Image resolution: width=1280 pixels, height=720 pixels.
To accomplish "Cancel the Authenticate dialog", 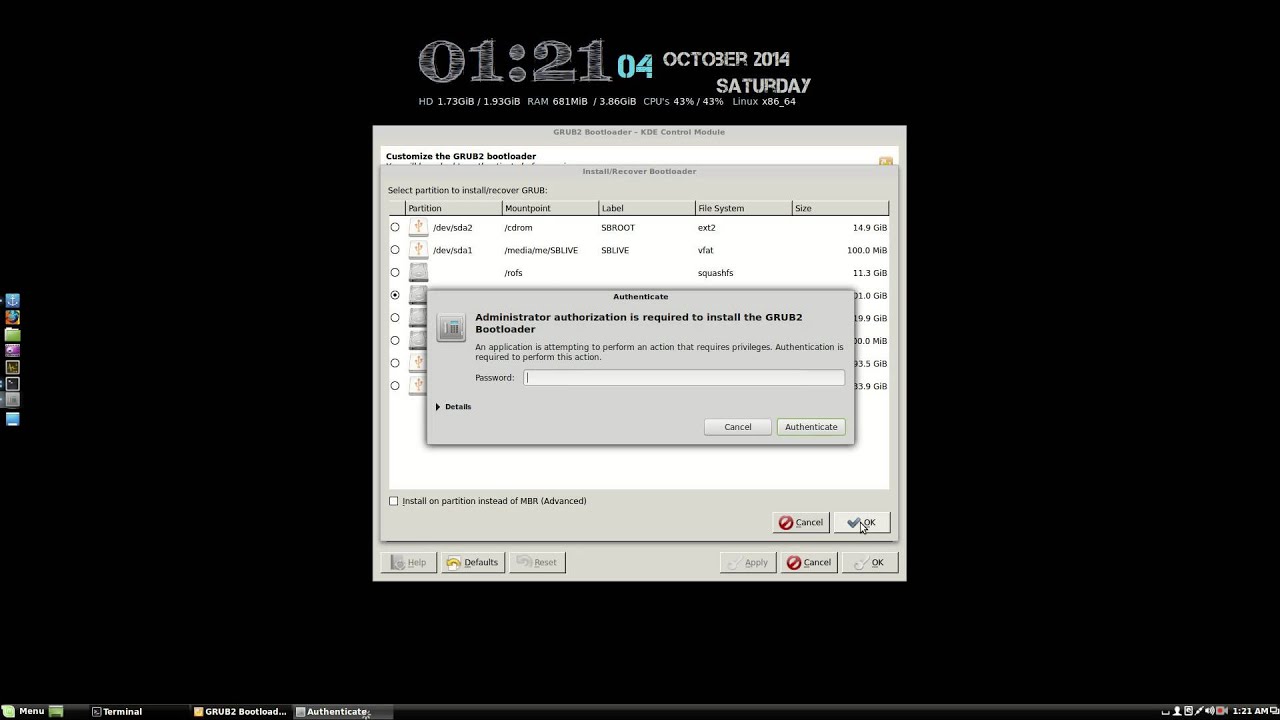I will (x=737, y=427).
